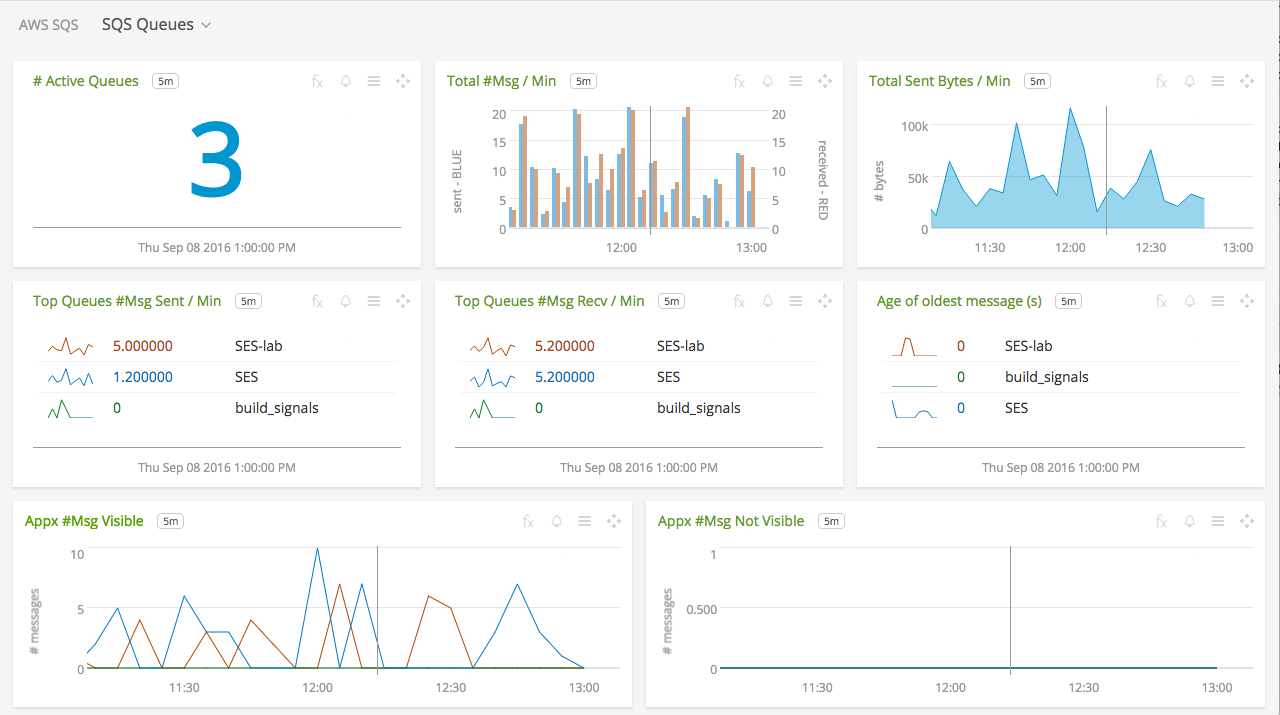
Task: Click move handle on # Active Queues panel
Action: (x=403, y=81)
